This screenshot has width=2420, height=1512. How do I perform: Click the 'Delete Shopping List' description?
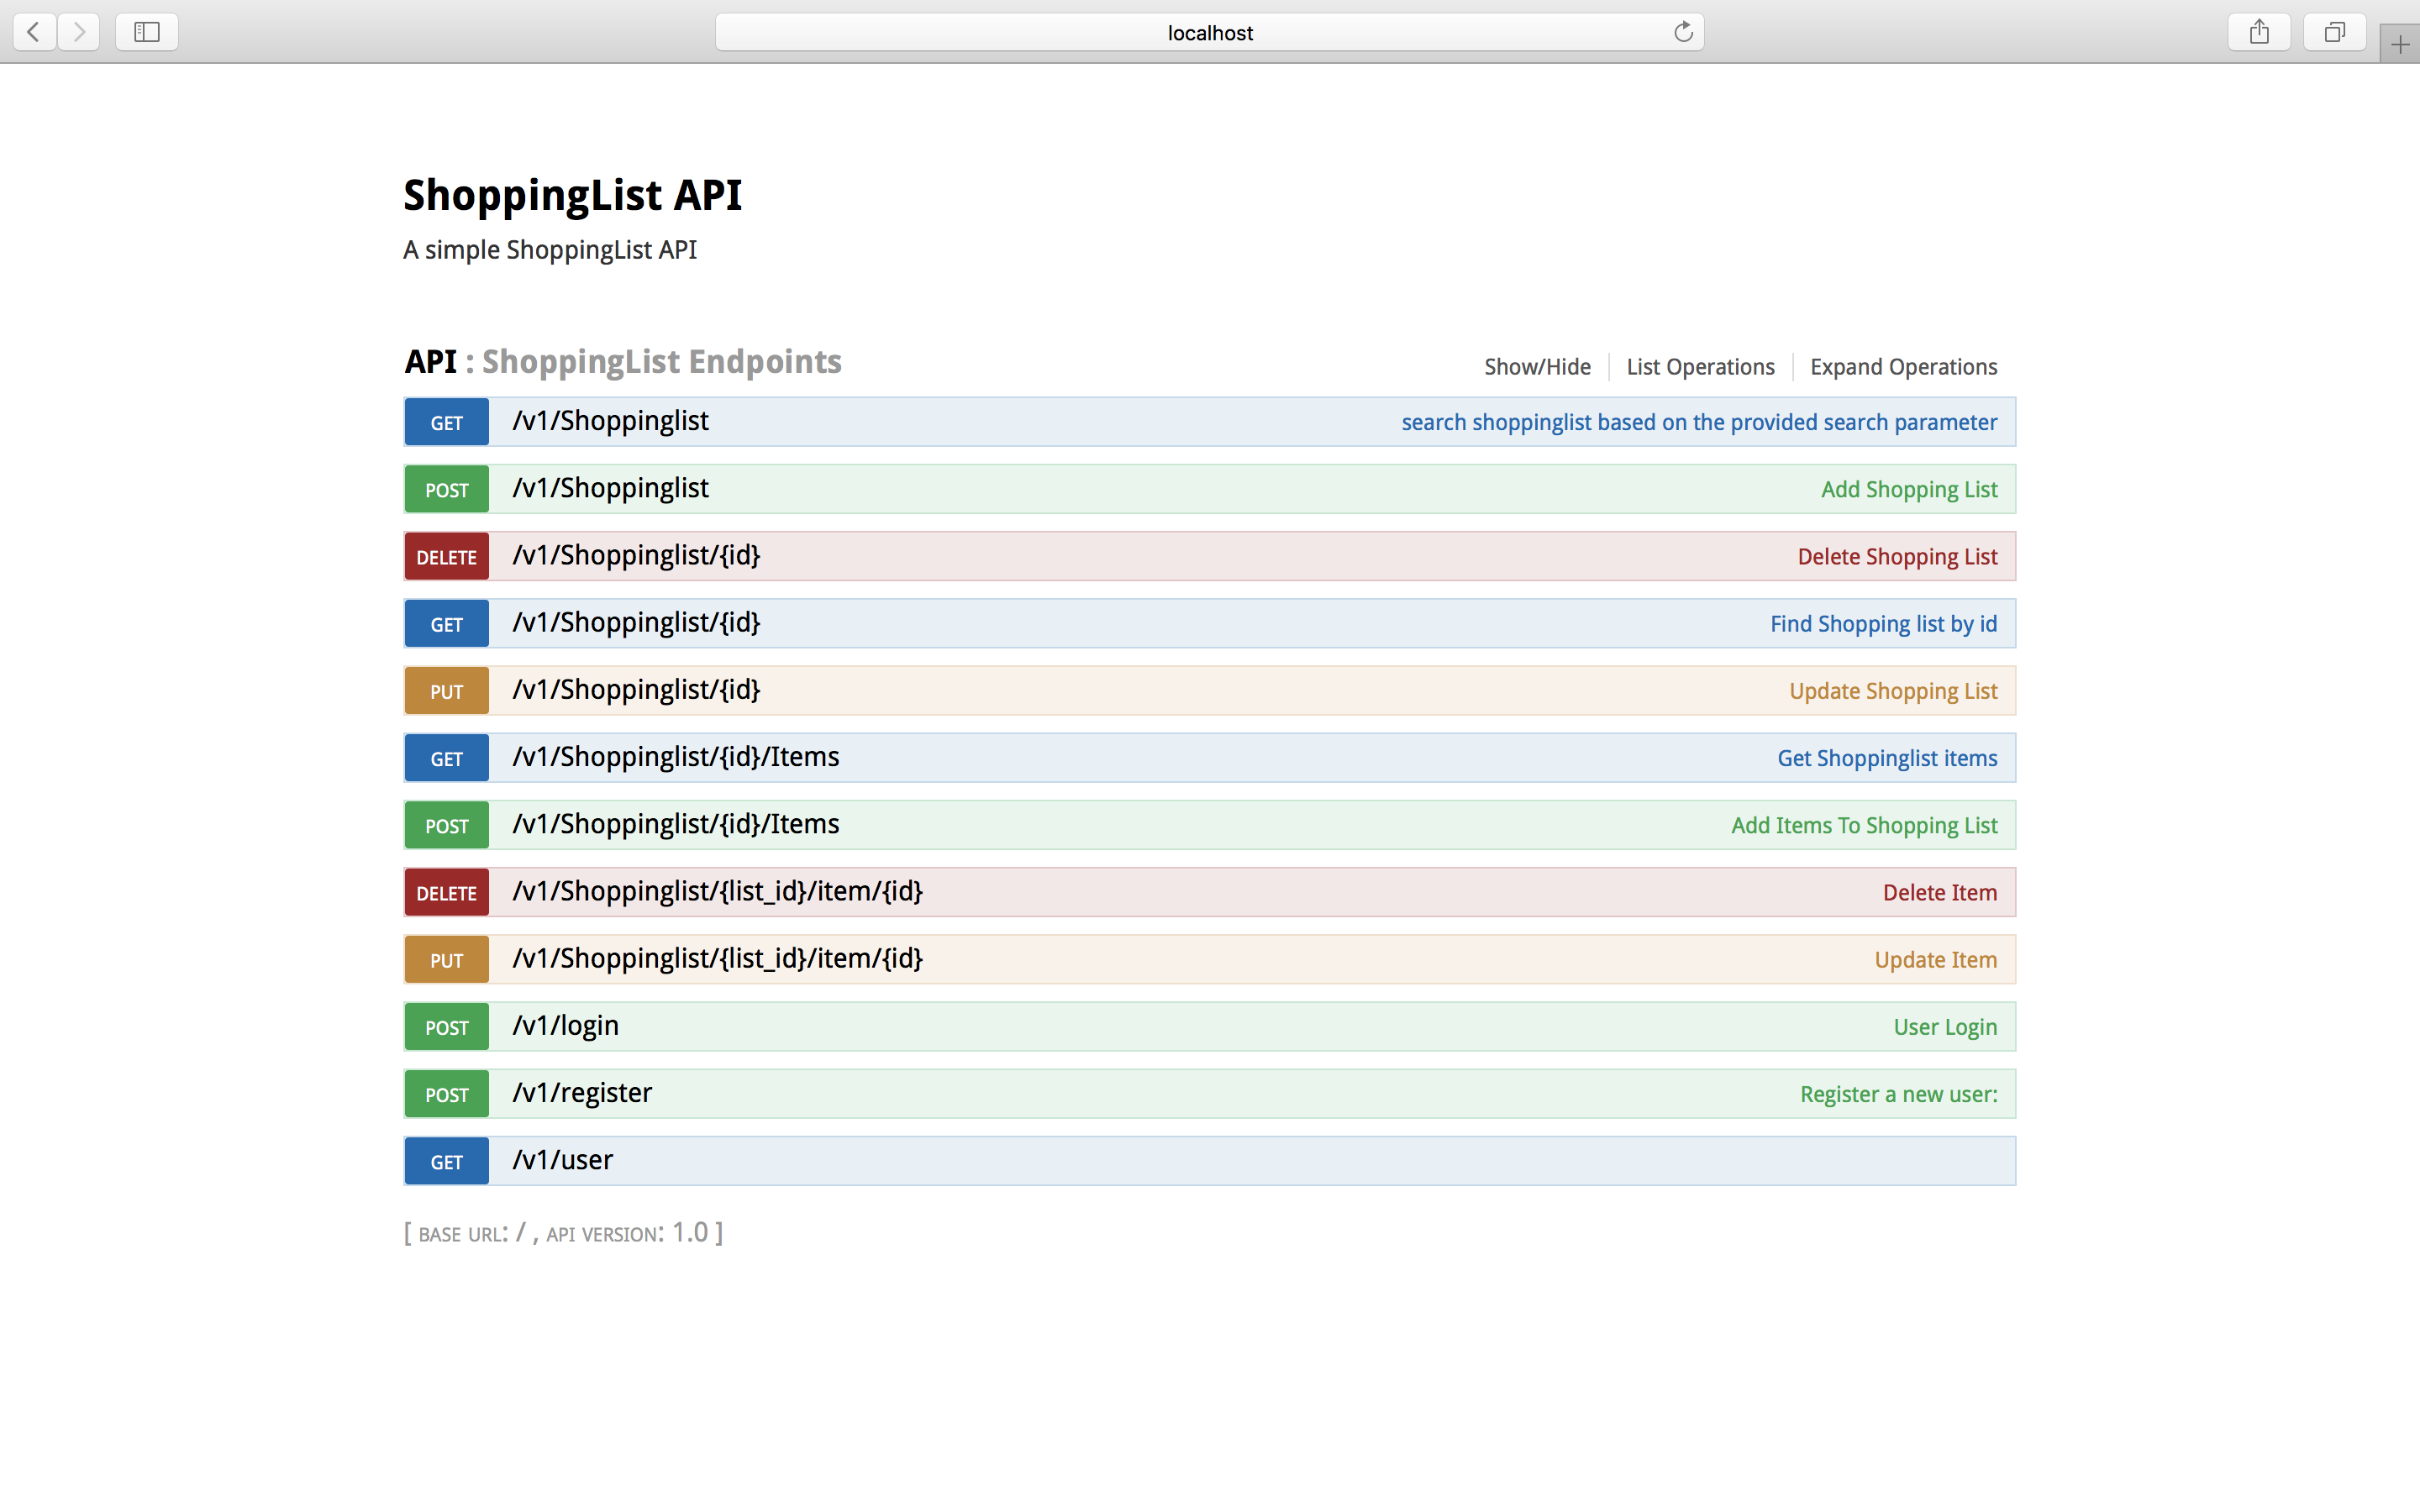coord(1897,556)
